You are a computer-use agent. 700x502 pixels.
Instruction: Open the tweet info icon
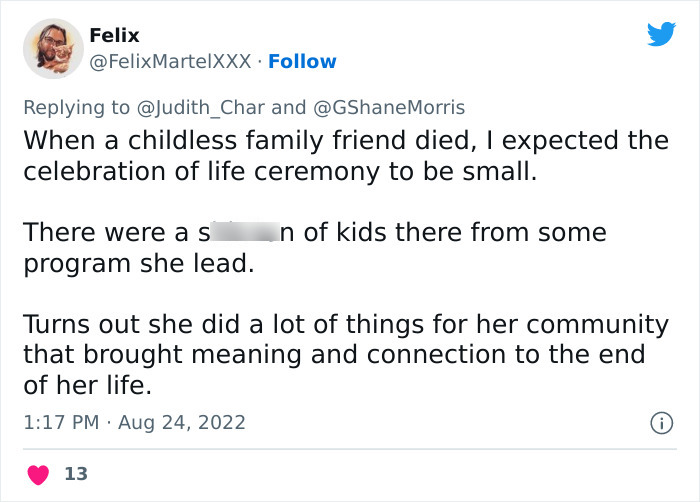click(660, 423)
